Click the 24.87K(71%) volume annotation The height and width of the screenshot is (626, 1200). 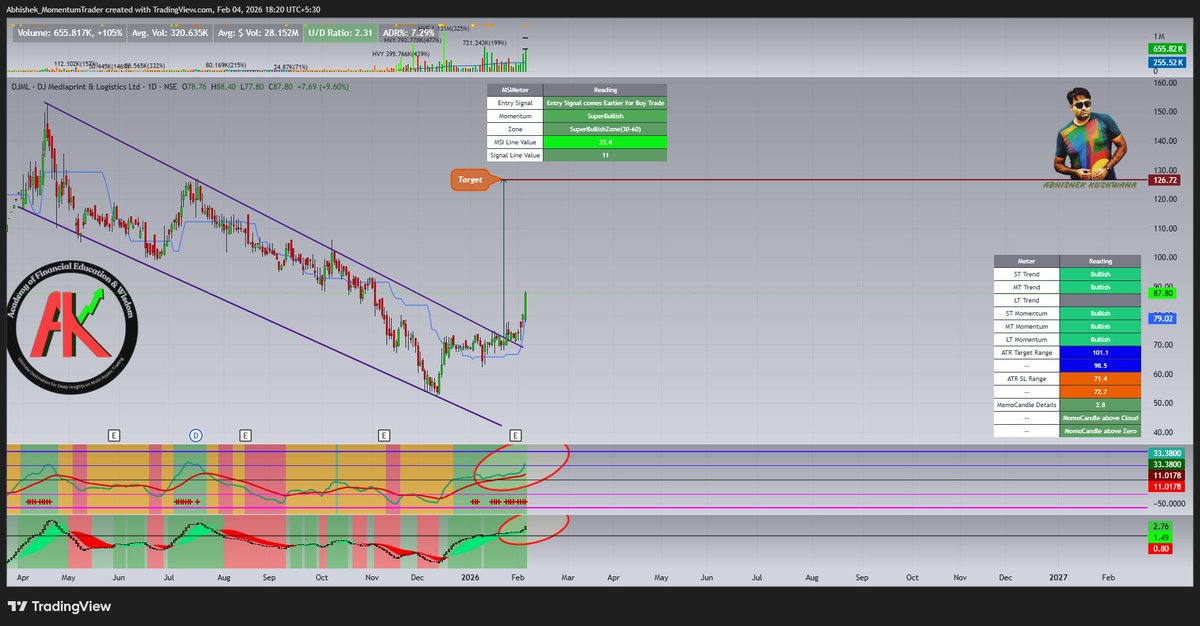[290, 67]
